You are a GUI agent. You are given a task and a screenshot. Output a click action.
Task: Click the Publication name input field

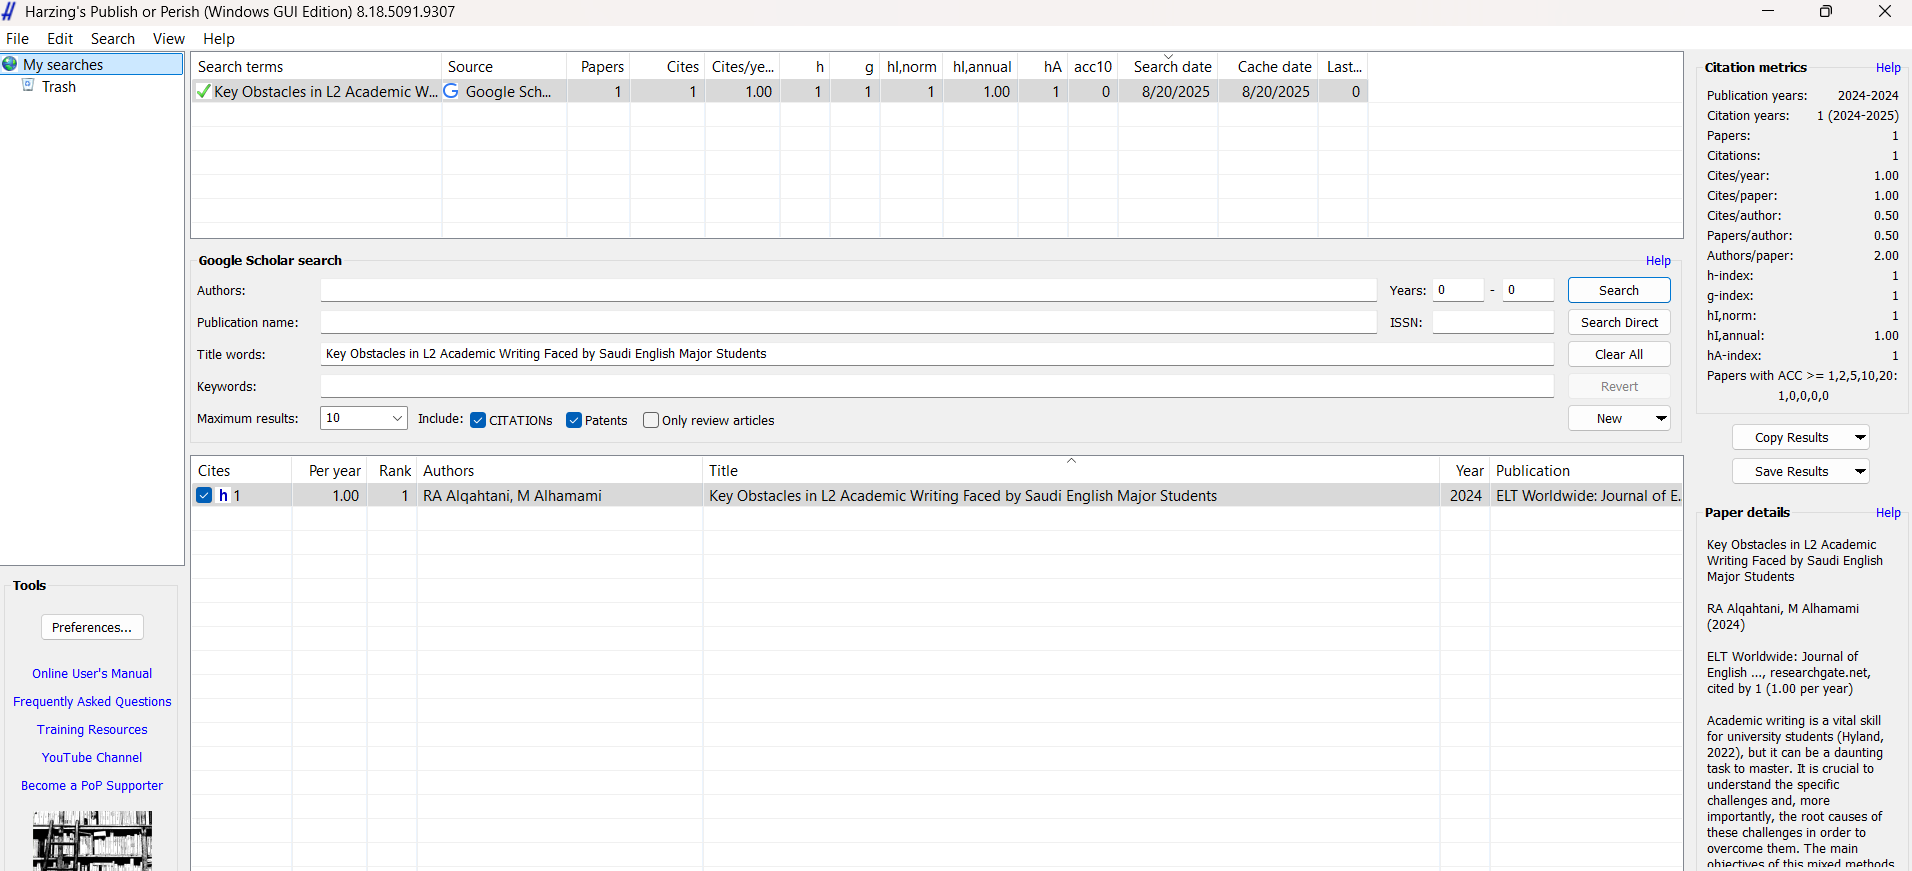(x=848, y=322)
